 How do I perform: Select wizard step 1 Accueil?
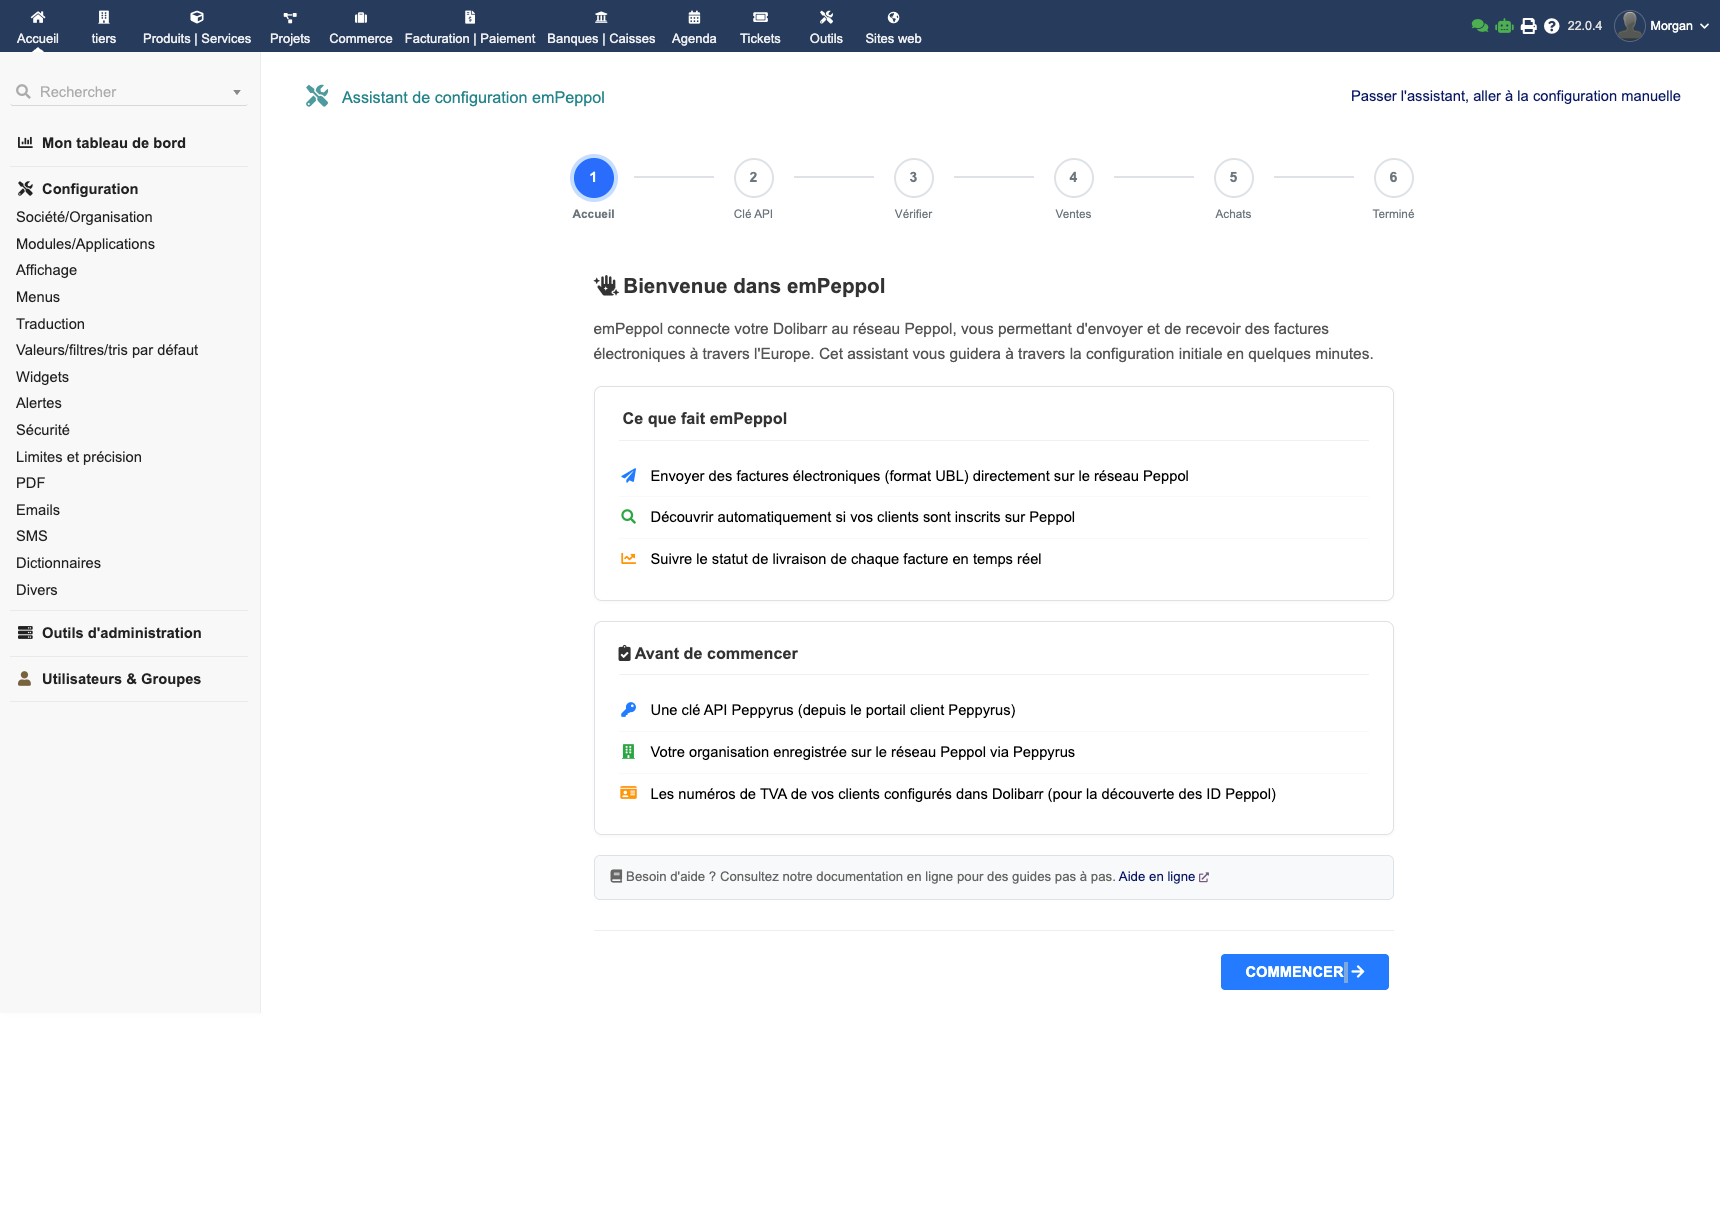tap(593, 178)
